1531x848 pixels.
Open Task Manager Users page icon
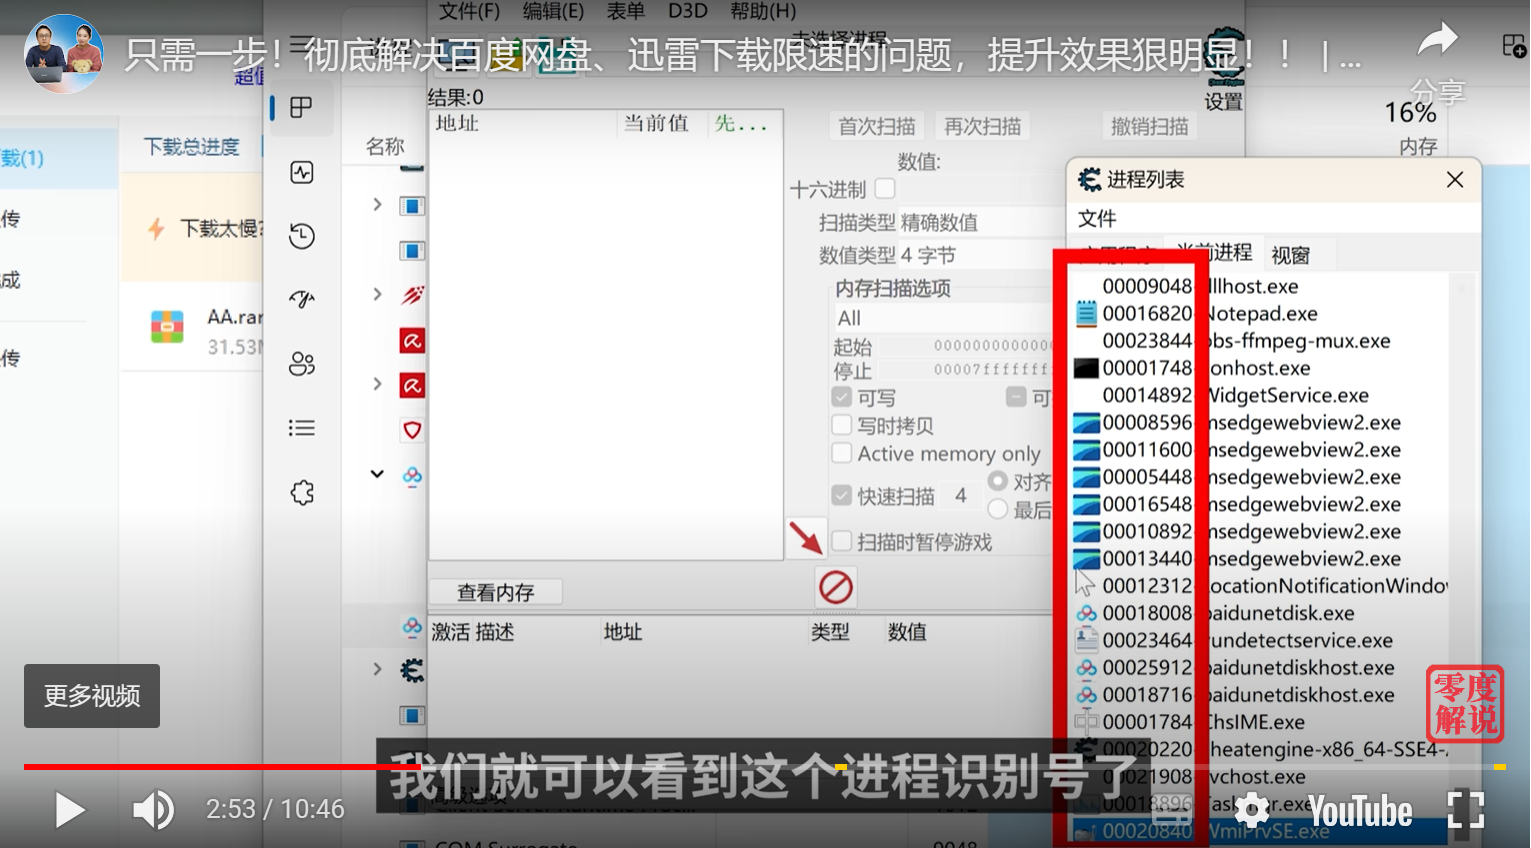(302, 364)
